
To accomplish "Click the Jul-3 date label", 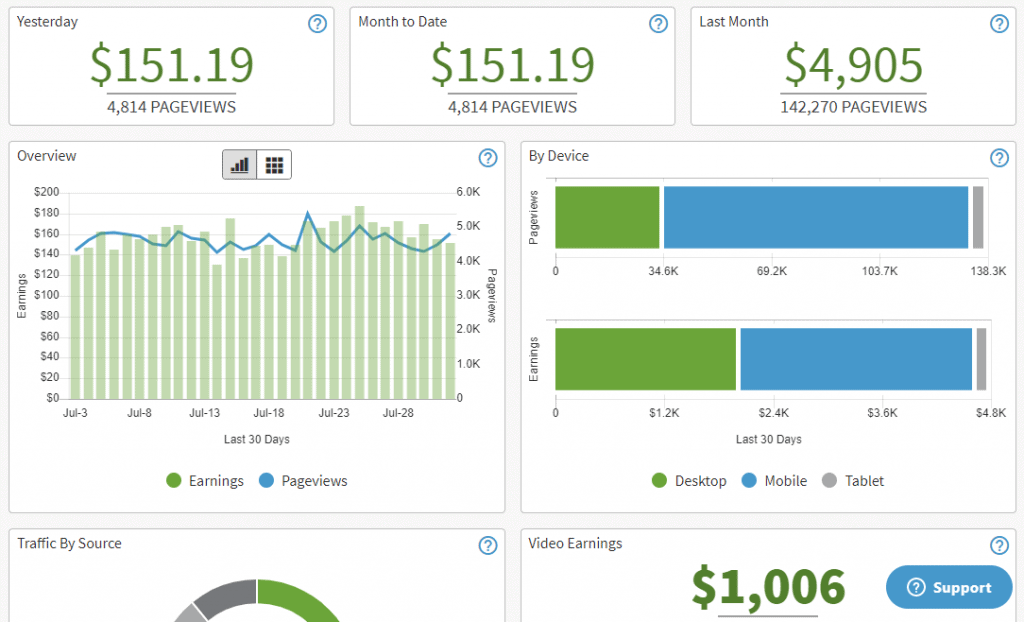I will coord(75,413).
